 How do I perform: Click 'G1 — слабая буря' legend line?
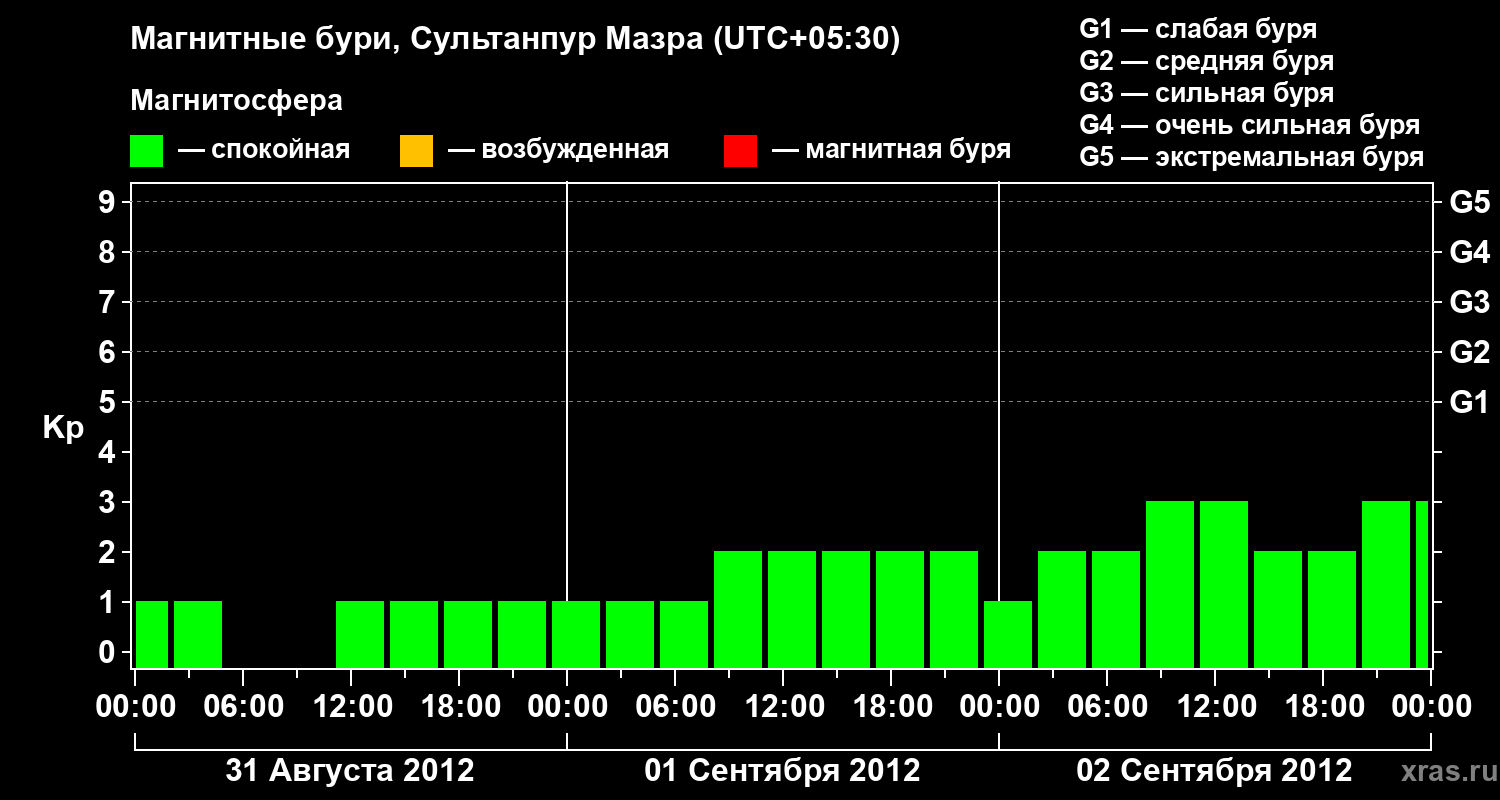(1198, 29)
